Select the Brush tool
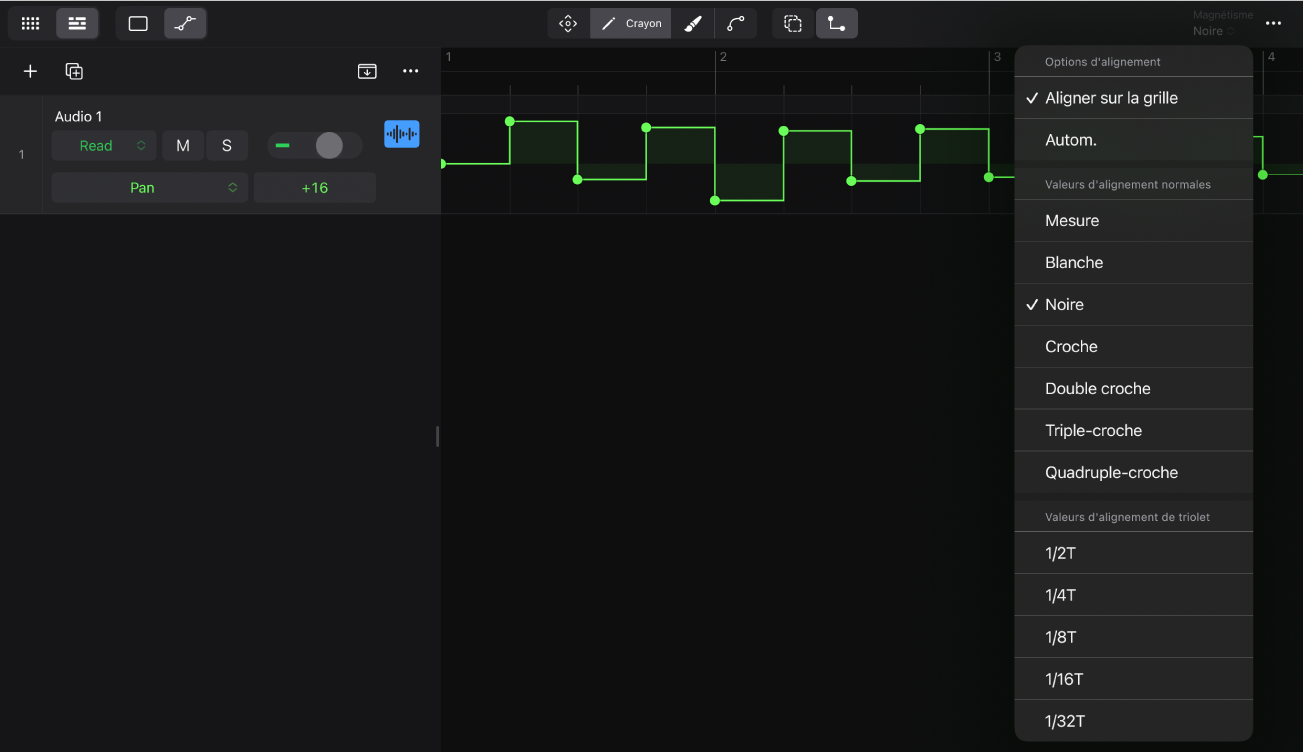 click(x=693, y=23)
